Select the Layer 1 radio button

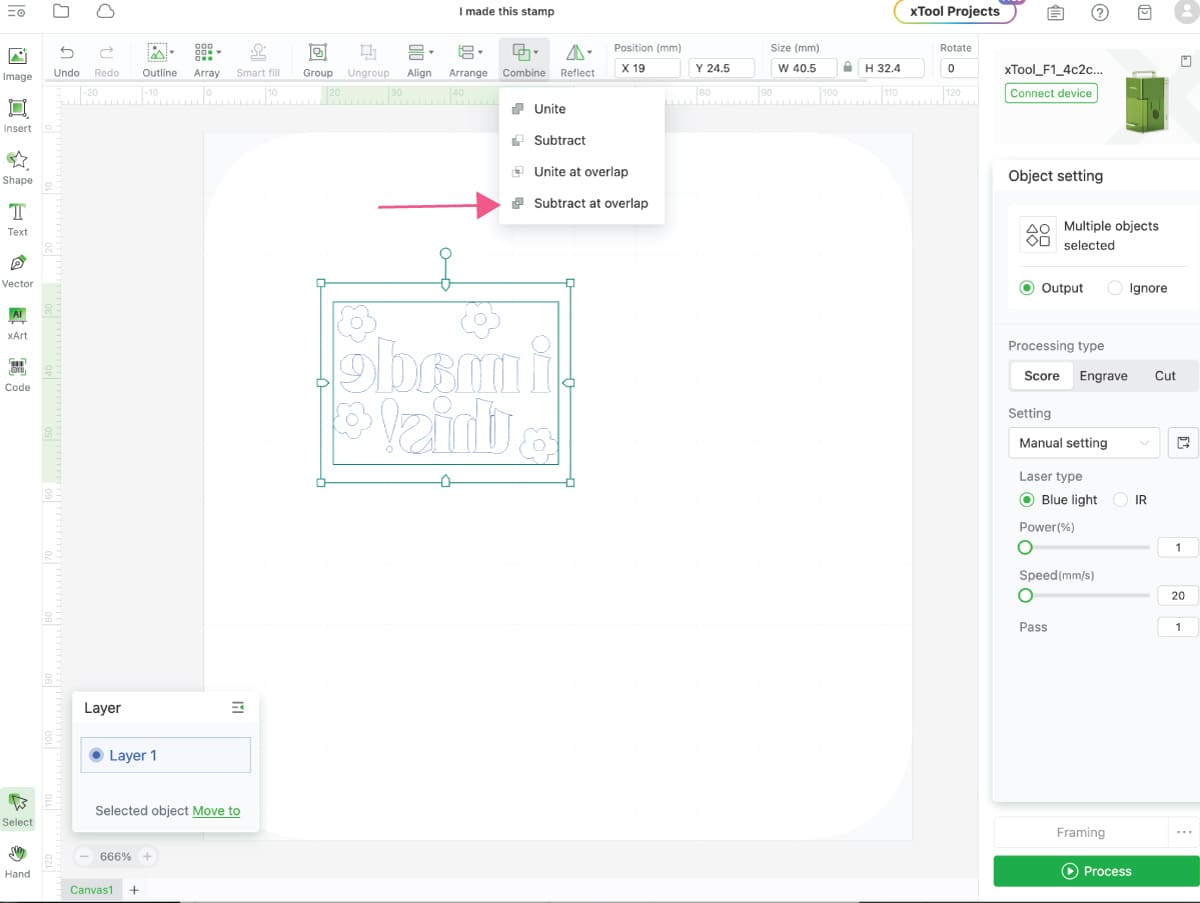(x=96, y=755)
